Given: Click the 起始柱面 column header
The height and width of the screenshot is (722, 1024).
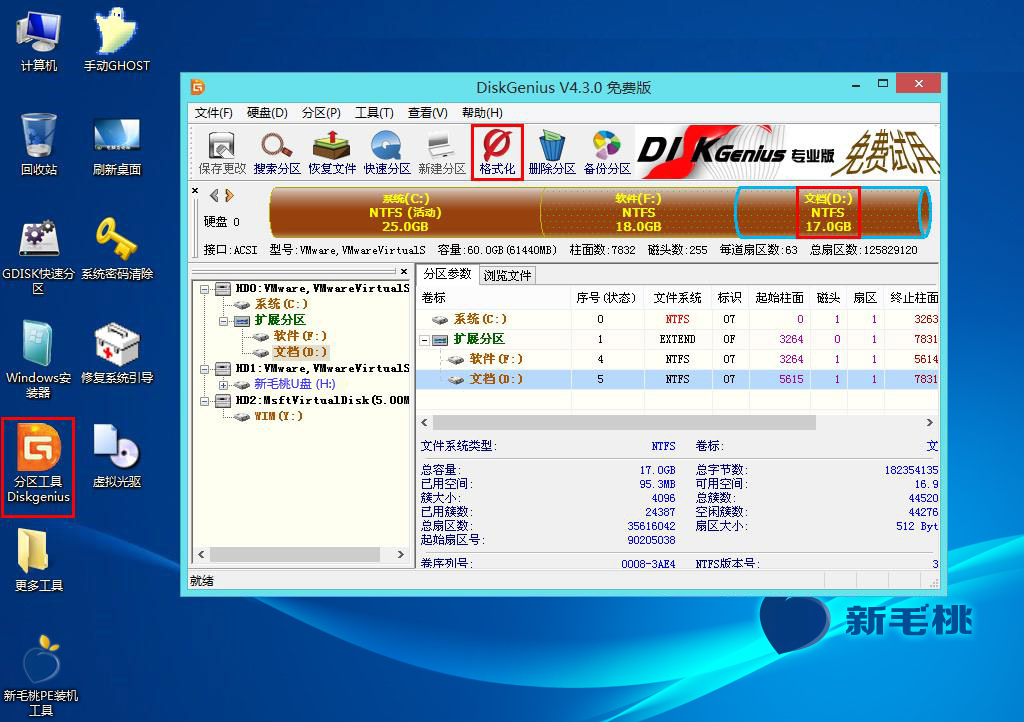Looking at the screenshot, I should tap(779, 298).
